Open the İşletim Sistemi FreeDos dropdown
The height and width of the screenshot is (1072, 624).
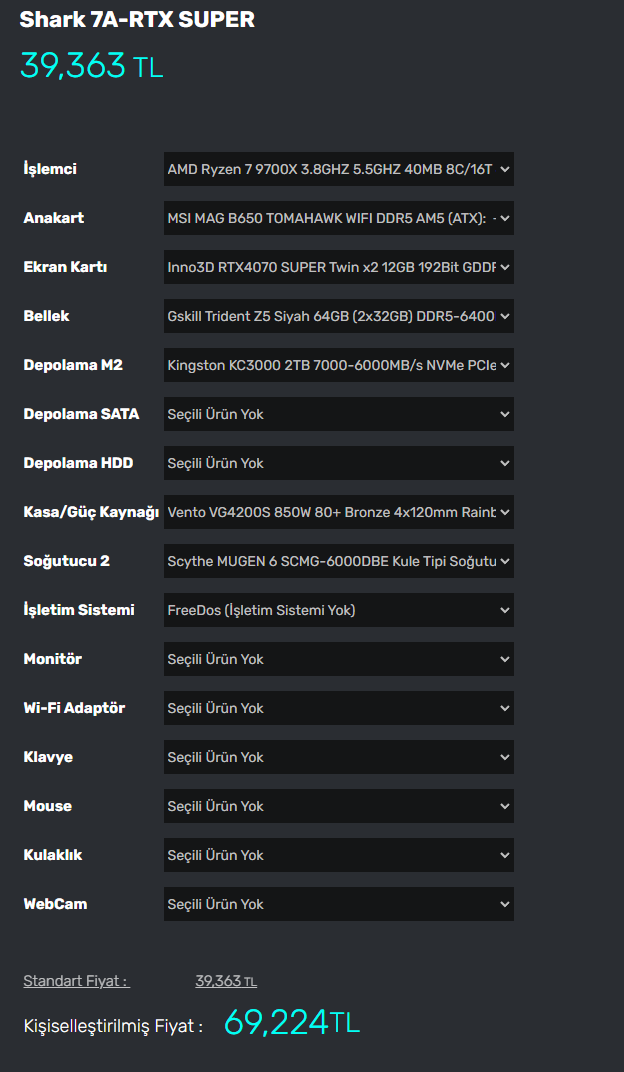338,610
